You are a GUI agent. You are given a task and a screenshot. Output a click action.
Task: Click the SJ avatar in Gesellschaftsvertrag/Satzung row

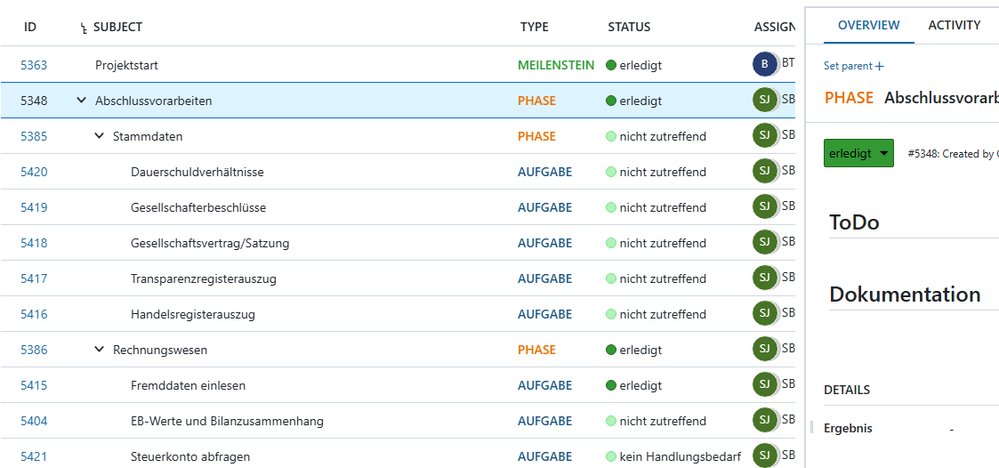pyautogui.click(x=765, y=243)
